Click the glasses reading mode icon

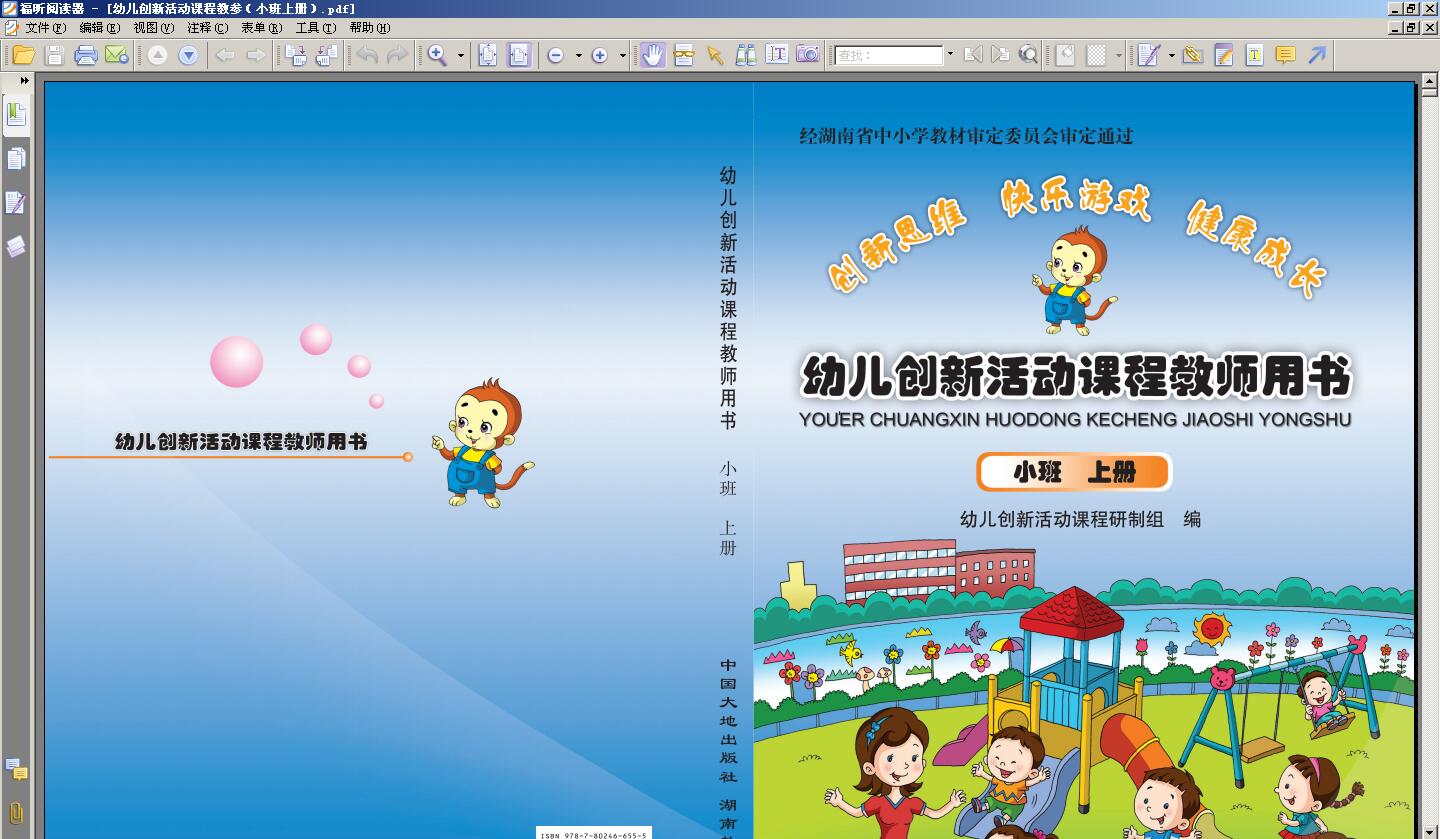click(x=684, y=55)
